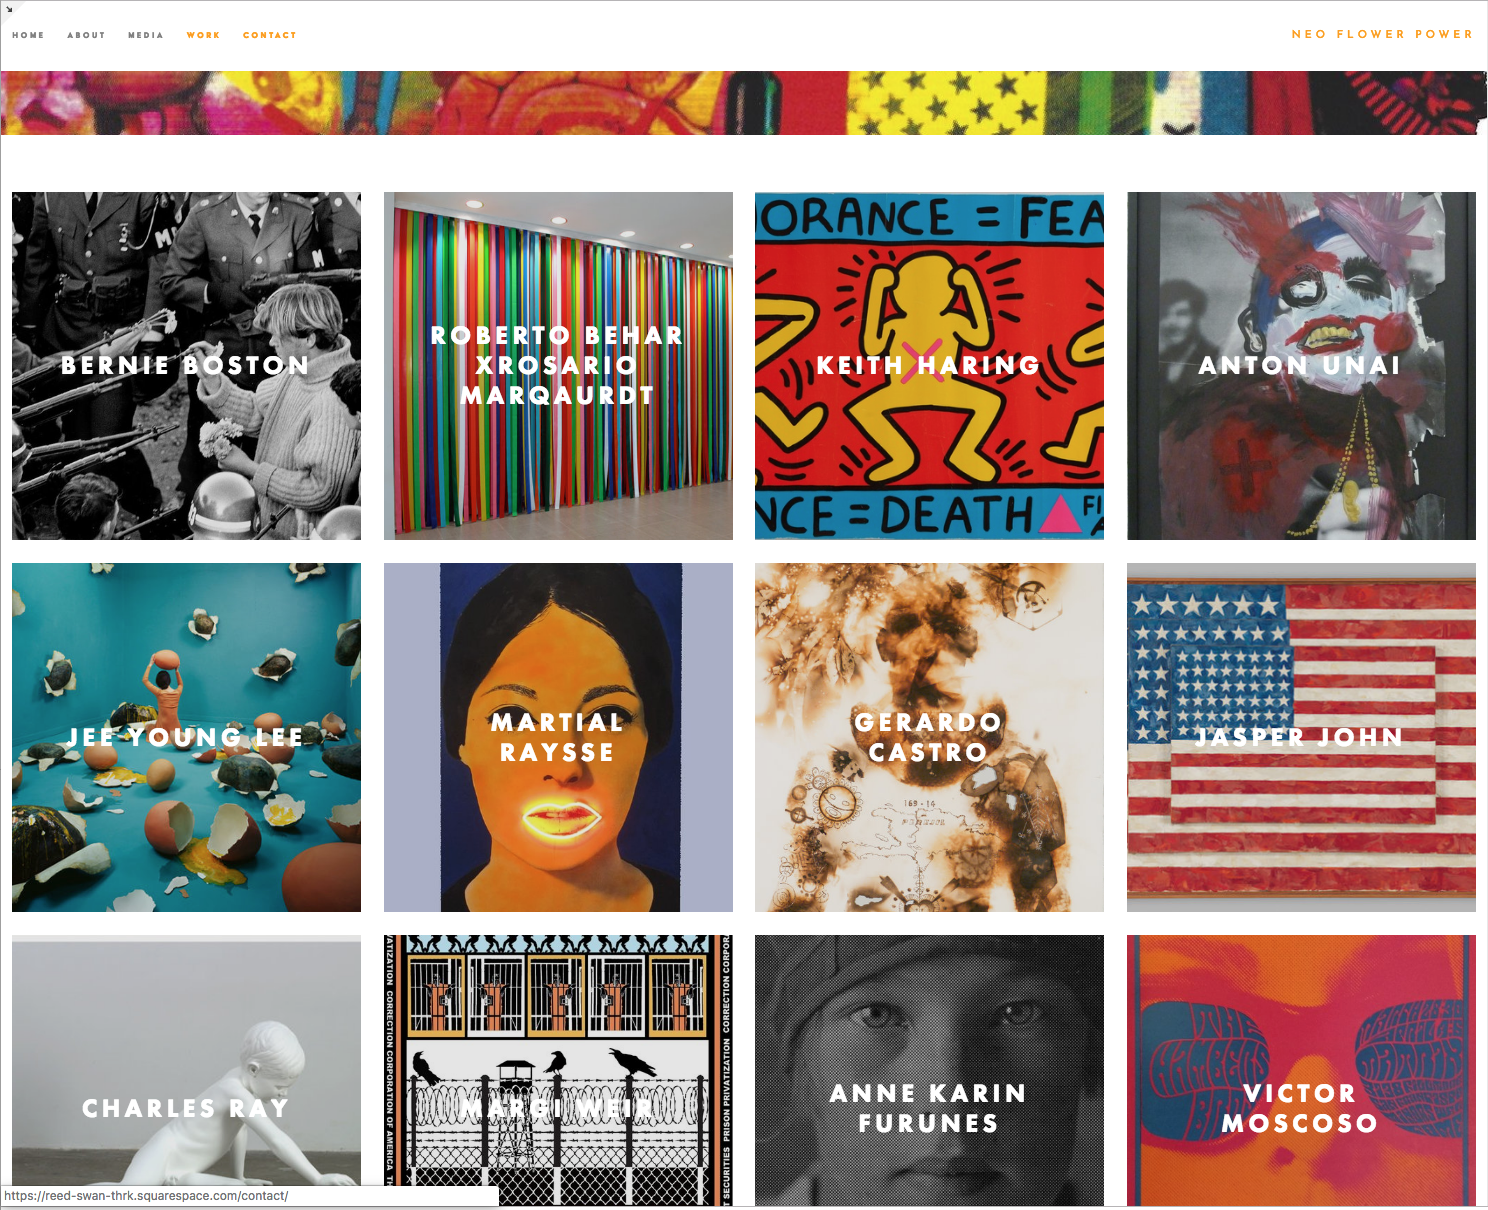
Task: Open the Anton Unai thumbnail
Action: 1301,366
